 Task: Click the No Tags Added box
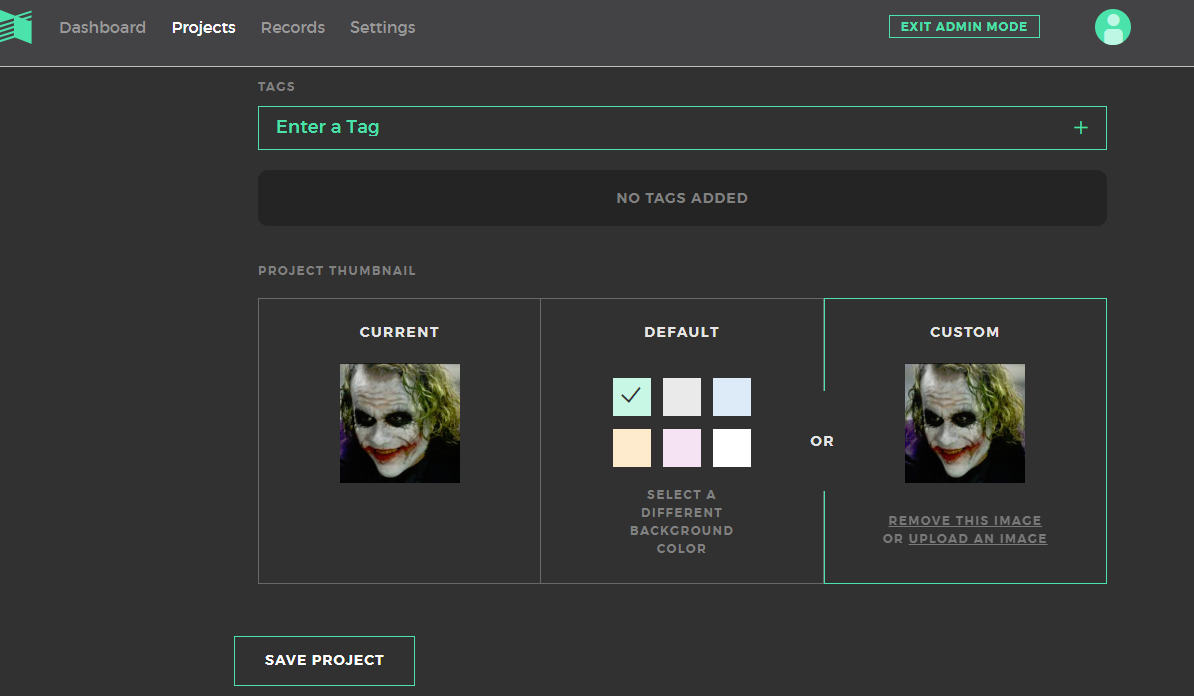point(682,198)
